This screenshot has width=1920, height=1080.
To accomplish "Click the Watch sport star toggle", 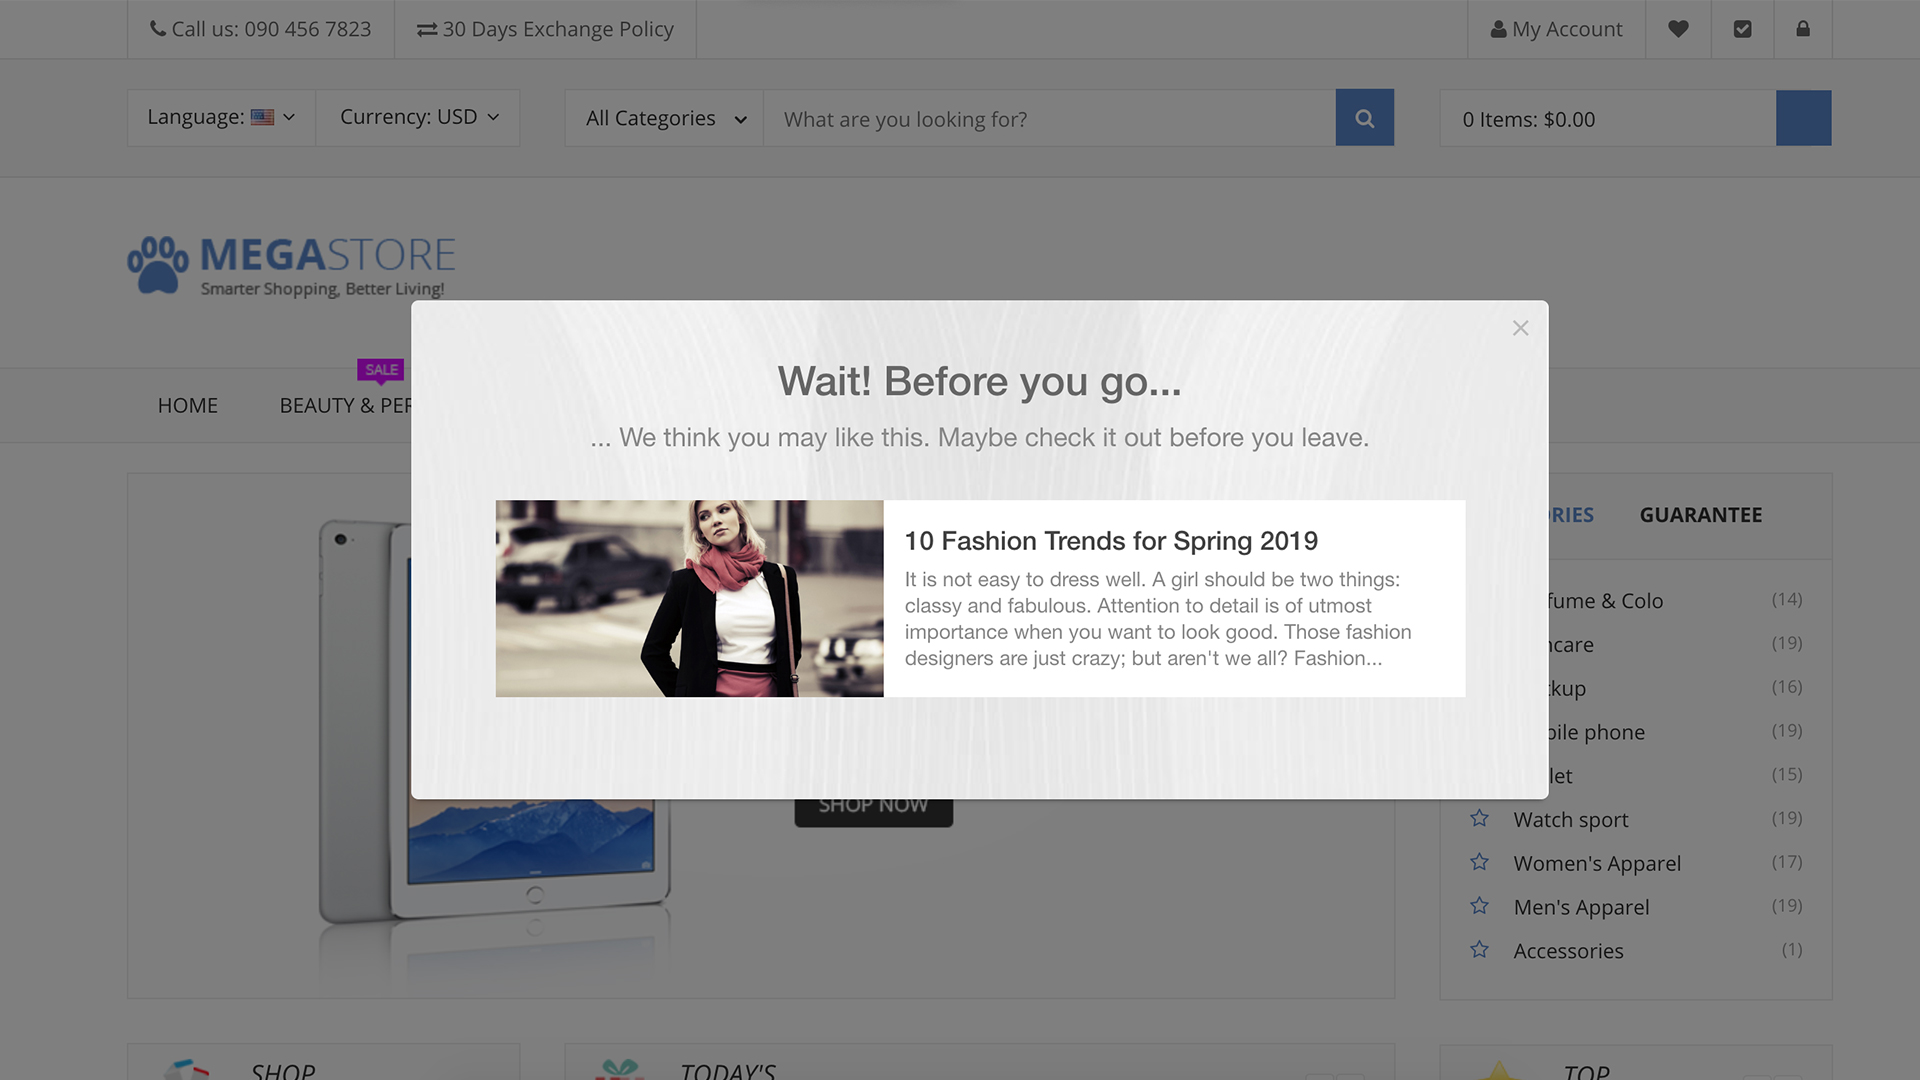I will click(x=1481, y=818).
